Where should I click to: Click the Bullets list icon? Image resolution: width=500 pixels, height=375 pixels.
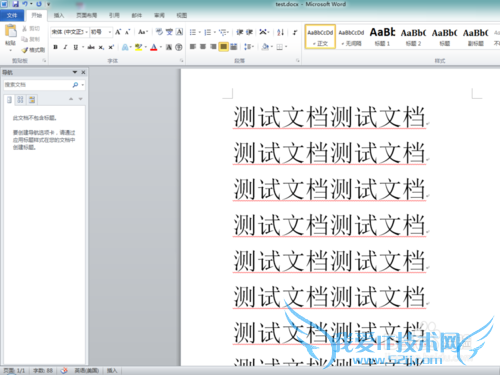pyautogui.click(x=193, y=32)
